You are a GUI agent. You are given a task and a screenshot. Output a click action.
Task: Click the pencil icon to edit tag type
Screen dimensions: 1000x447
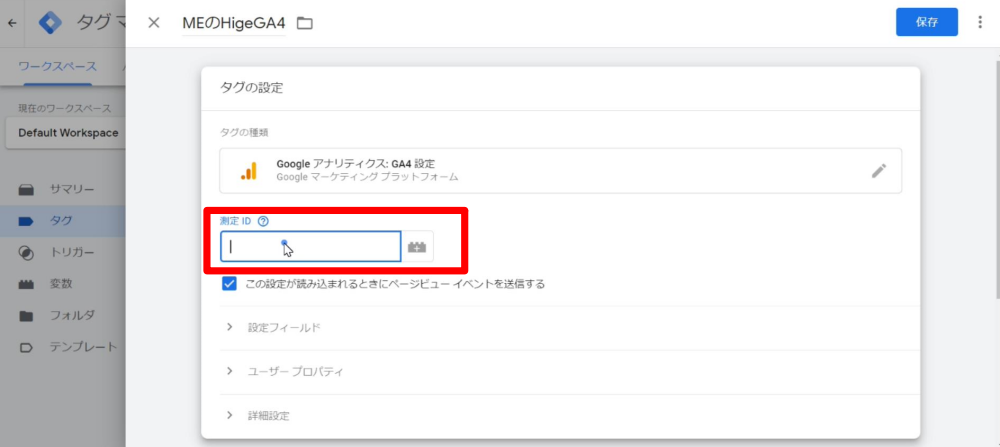coord(879,171)
